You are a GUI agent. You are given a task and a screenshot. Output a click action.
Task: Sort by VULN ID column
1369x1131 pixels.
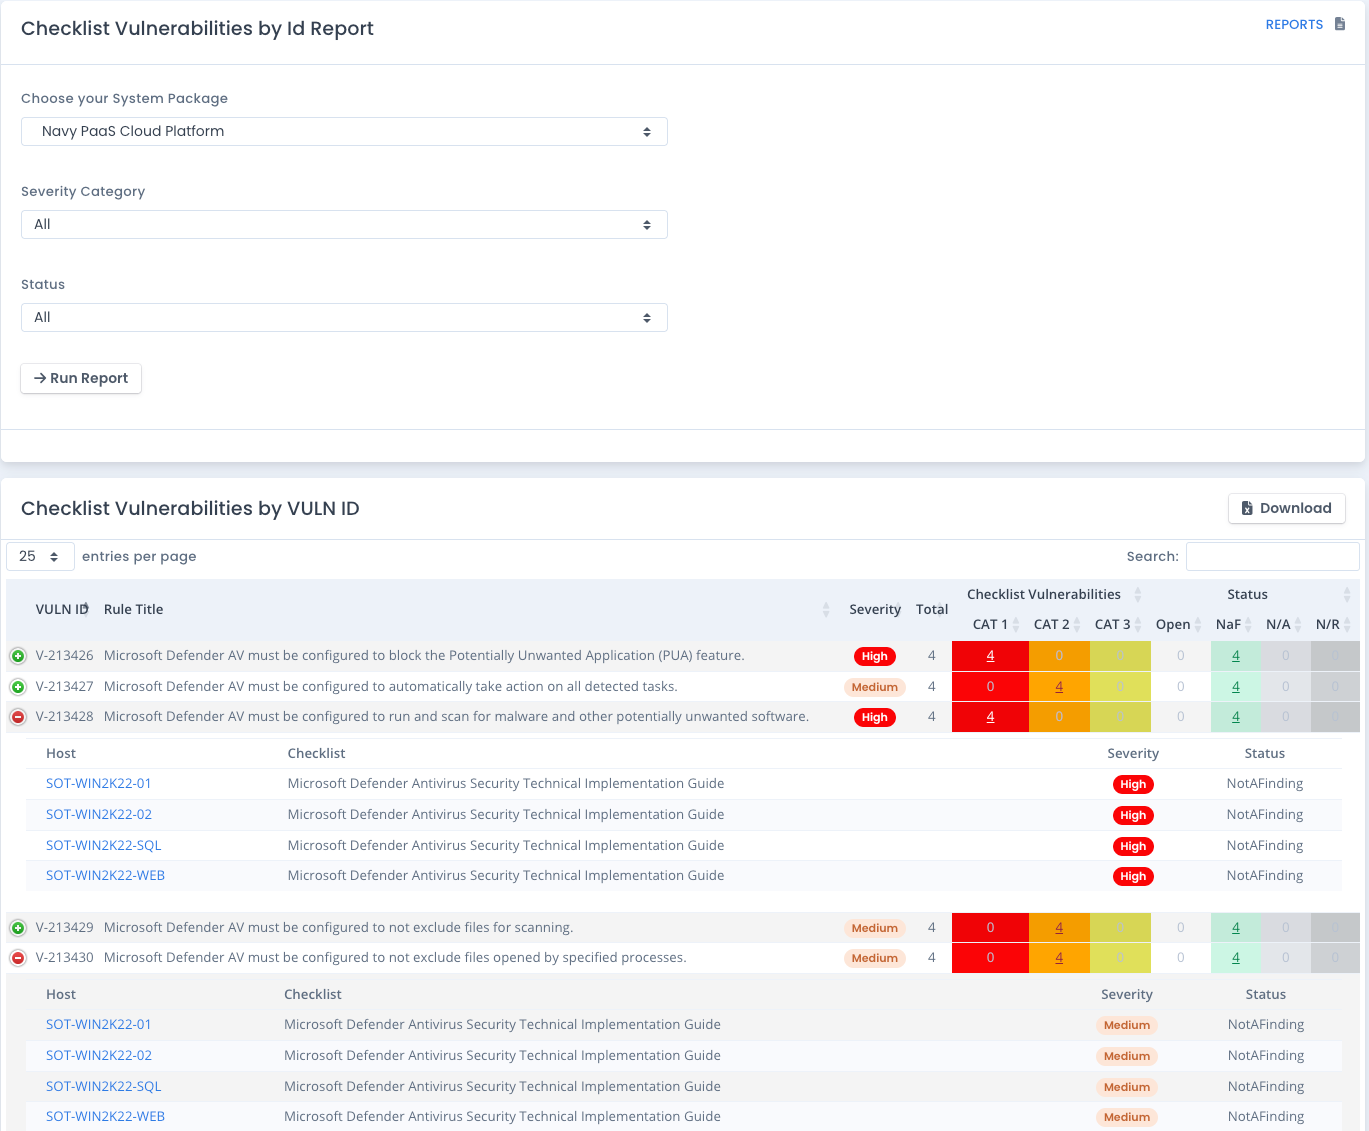click(62, 609)
